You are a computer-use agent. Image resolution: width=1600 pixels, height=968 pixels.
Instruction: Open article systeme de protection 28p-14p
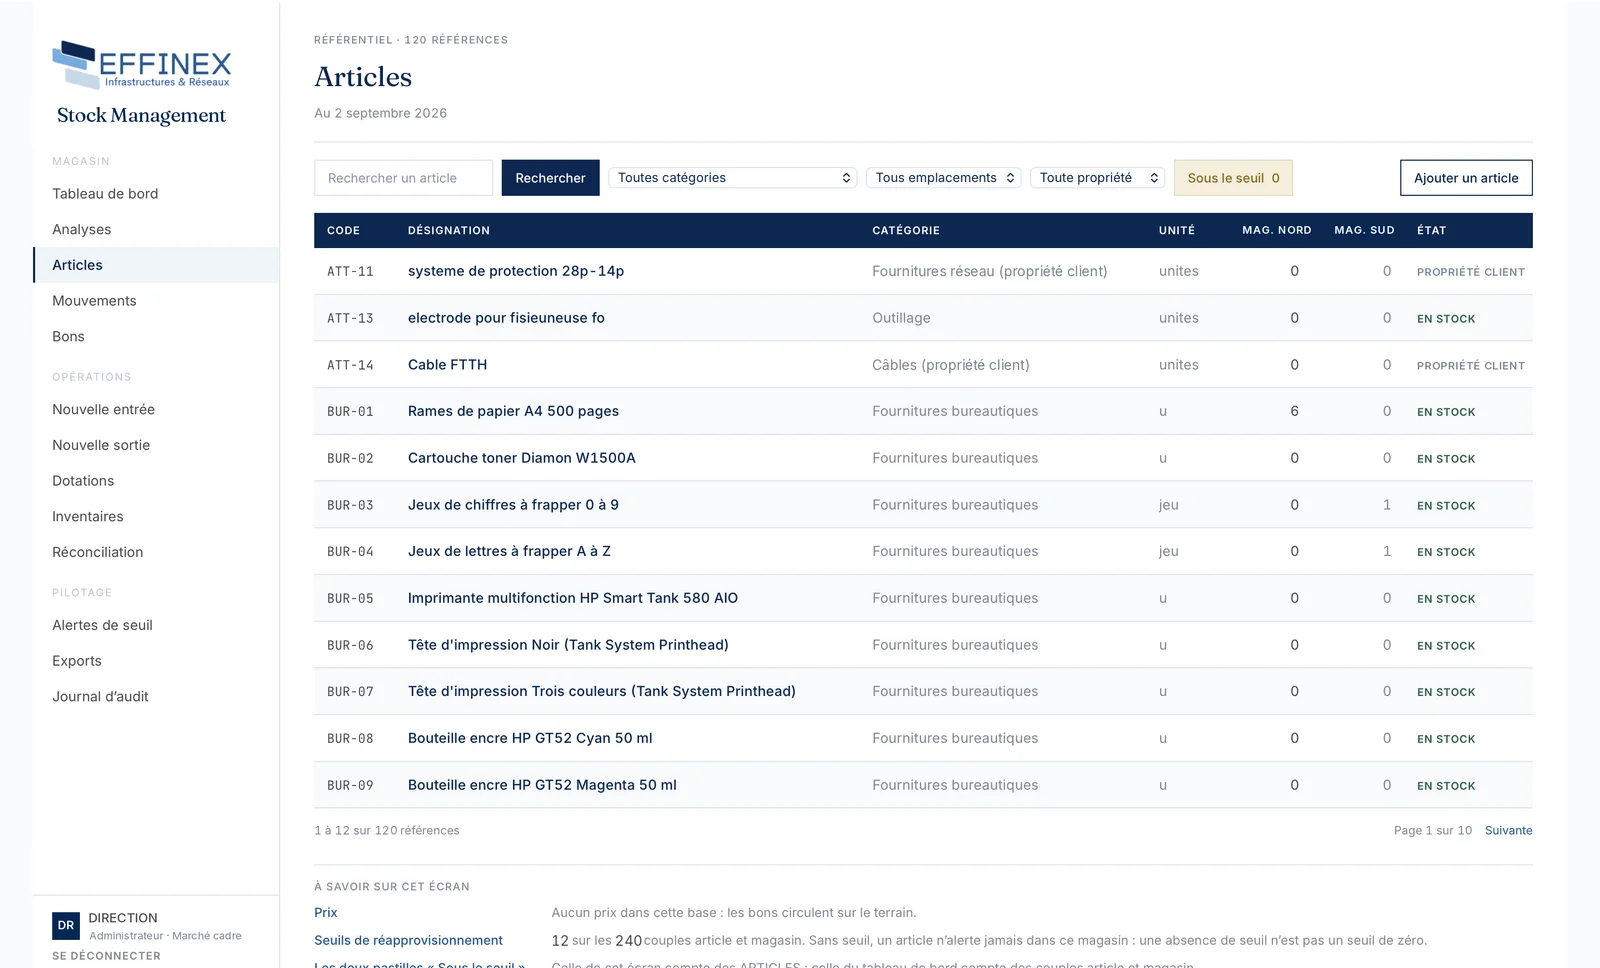[516, 271]
